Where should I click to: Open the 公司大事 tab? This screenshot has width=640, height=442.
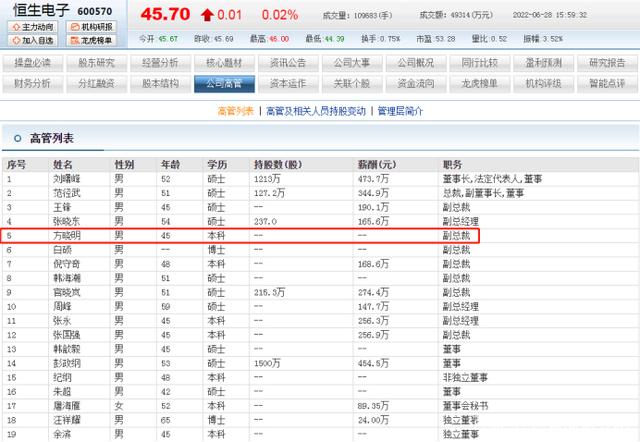pos(352,63)
